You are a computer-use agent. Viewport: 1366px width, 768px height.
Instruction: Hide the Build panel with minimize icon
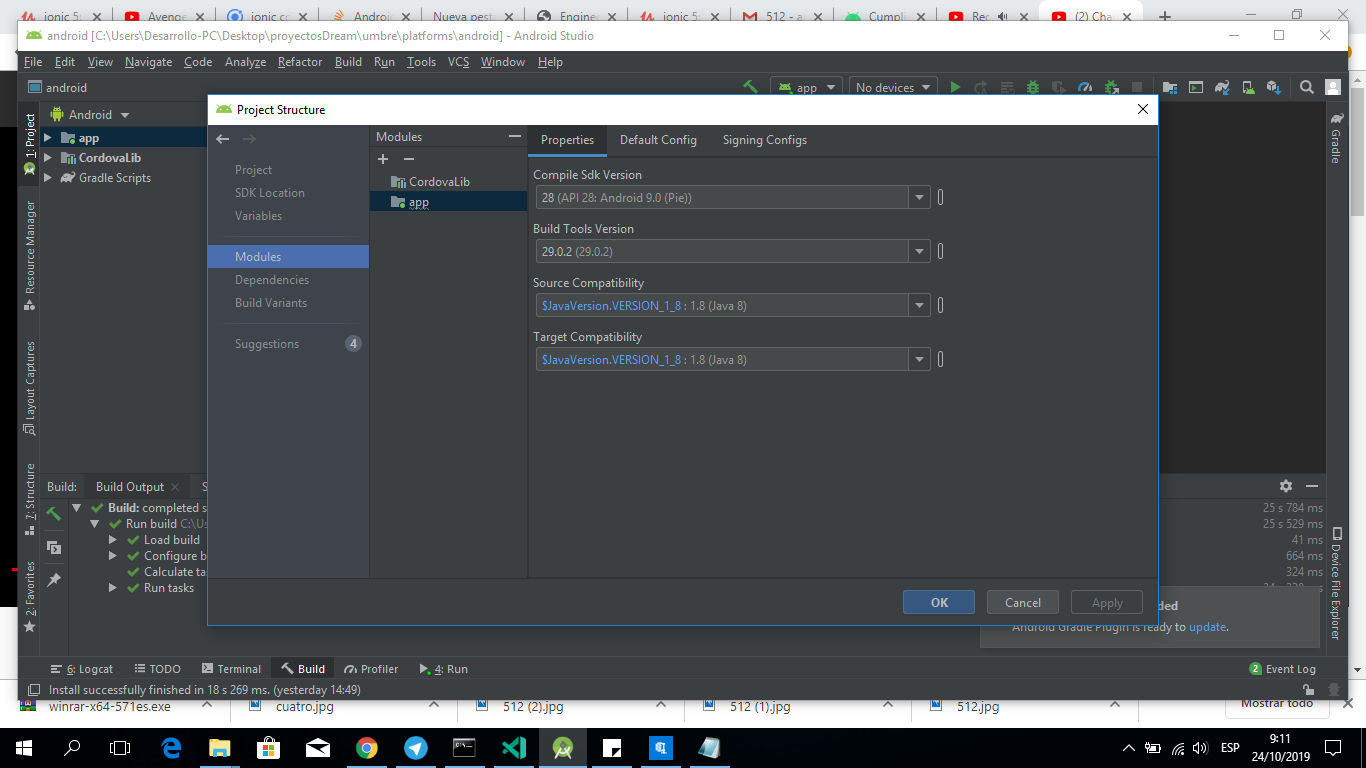1312,486
